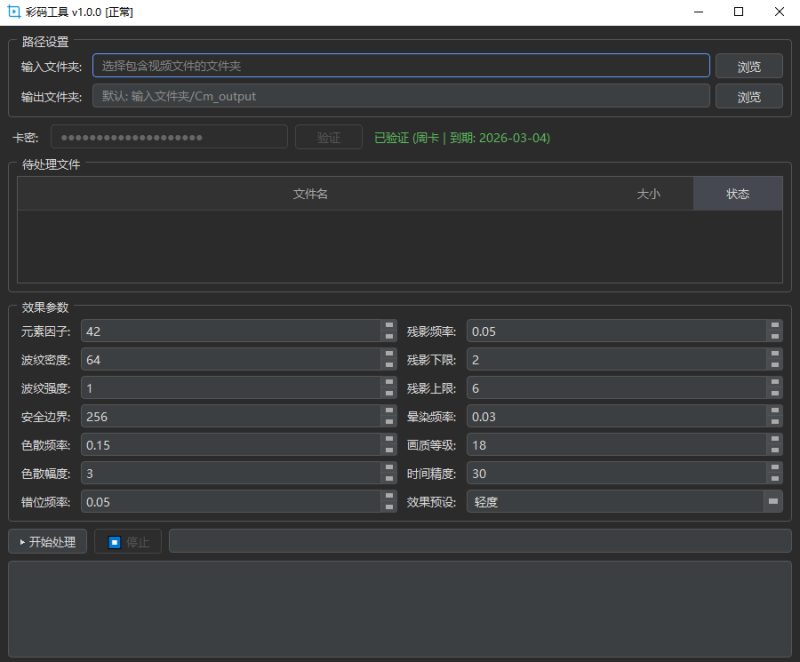The width and height of the screenshot is (800, 662).
Task: Click the 大小 column header
Action: point(648,194)
